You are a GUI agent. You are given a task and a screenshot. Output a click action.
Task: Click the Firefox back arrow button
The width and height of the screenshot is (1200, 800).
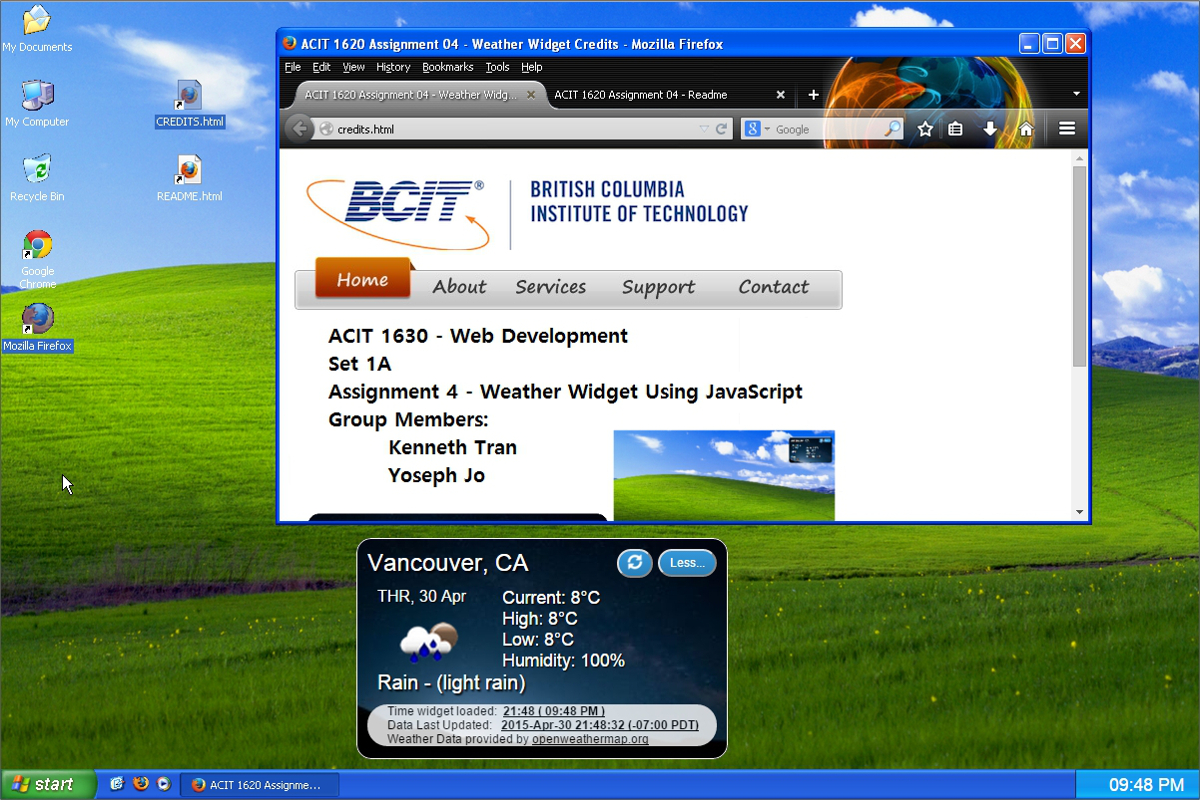pos(298,129)
